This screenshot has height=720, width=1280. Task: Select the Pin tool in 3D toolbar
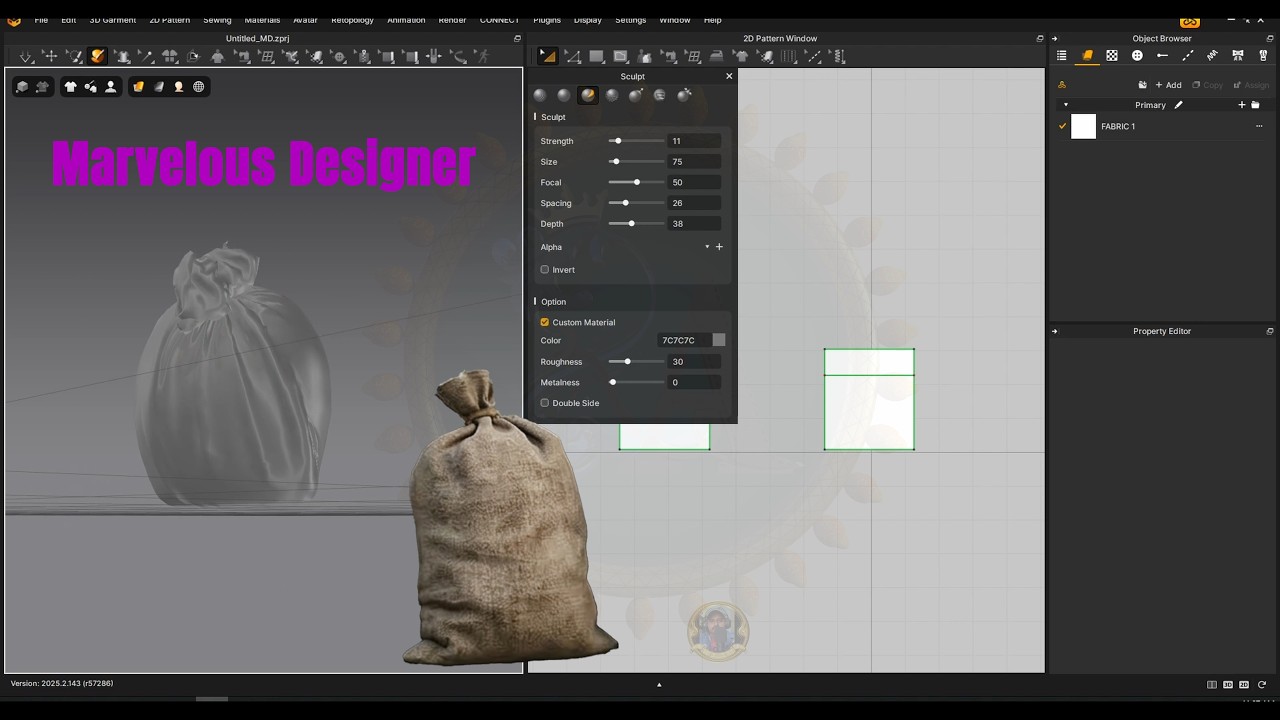coord(146,57)
